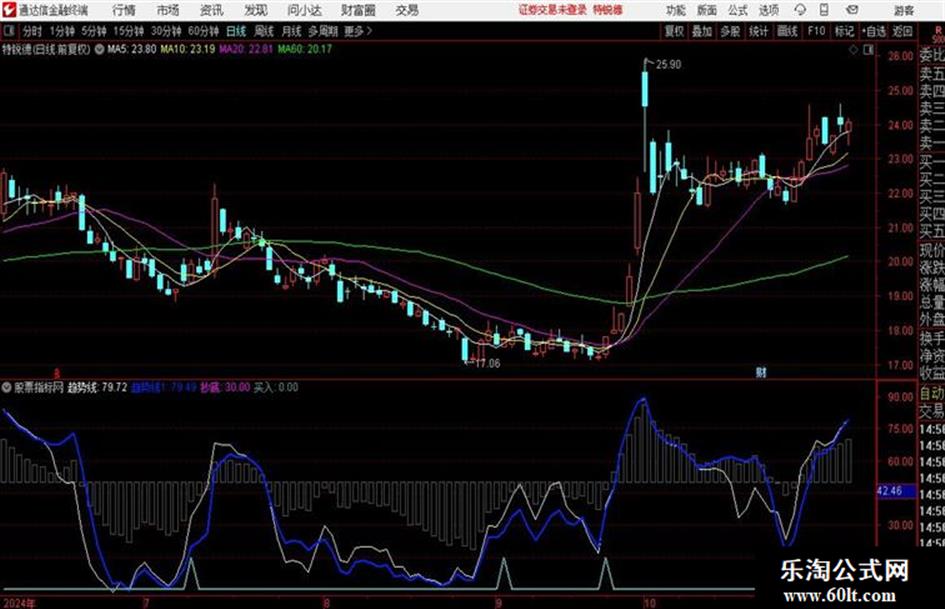This screenshot has width=945, height=609.
Task: Select the 日线 daily period tab
Action: click(x=236, y=31)
